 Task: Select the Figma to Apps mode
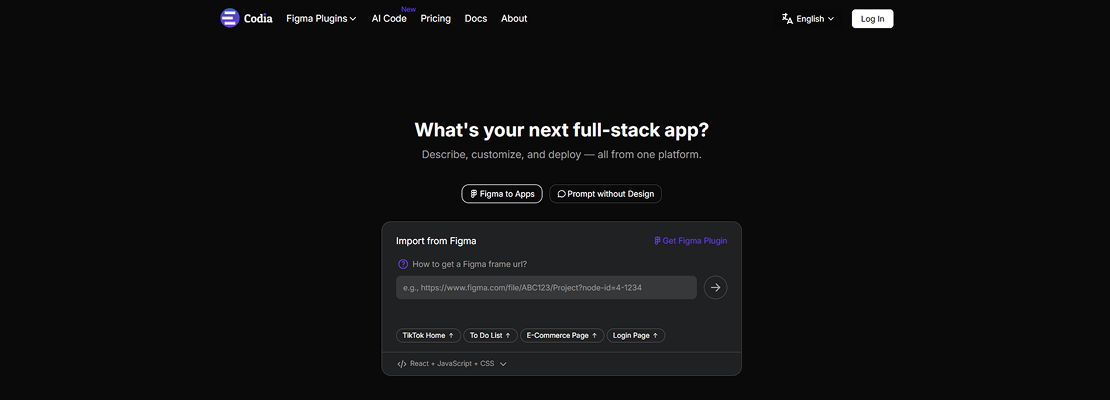[502, 194]
